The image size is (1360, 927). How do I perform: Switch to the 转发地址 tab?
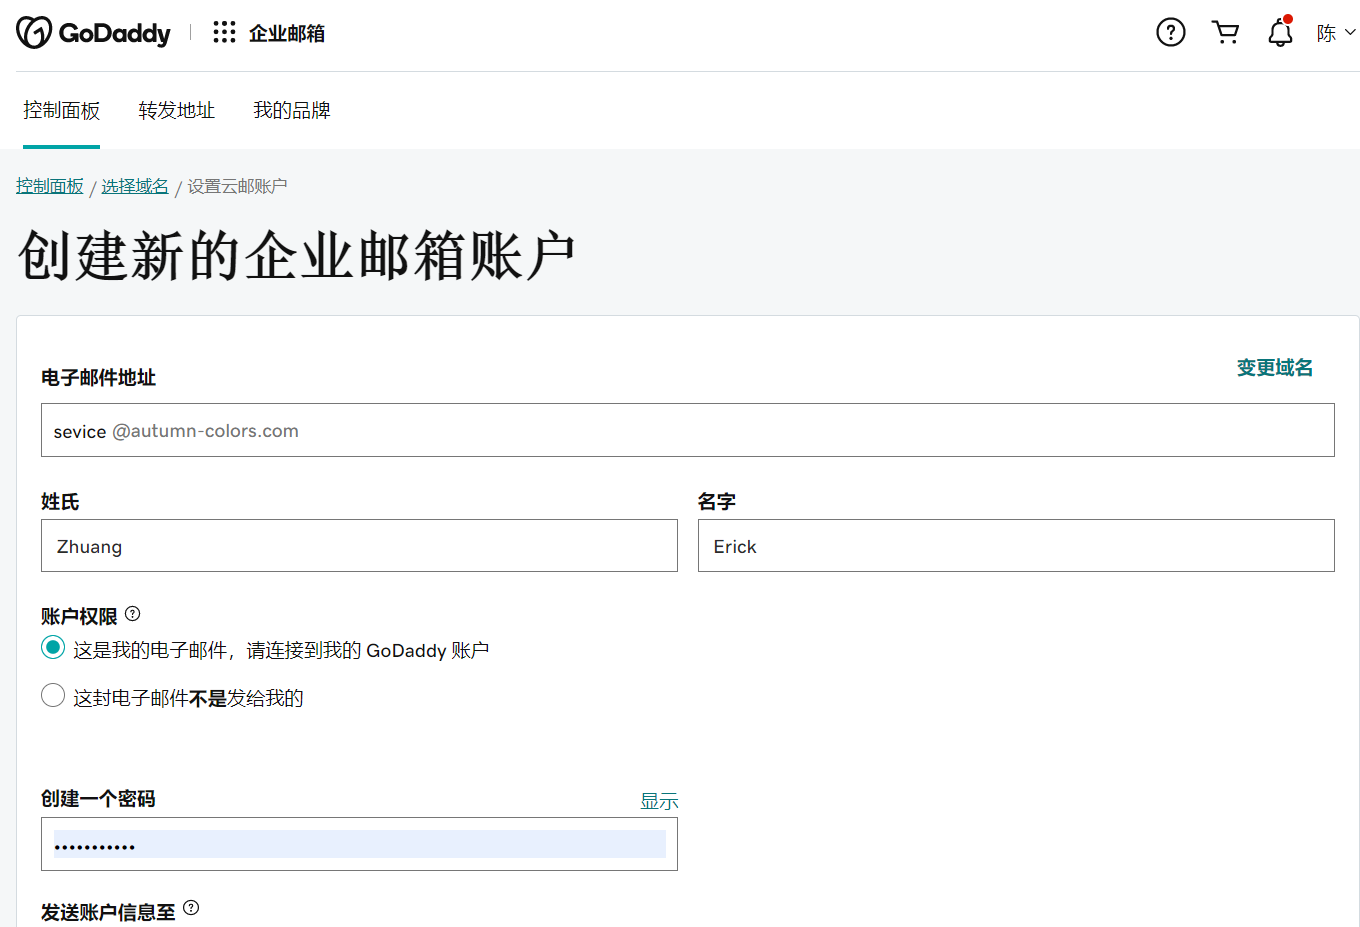click(177, 111)
